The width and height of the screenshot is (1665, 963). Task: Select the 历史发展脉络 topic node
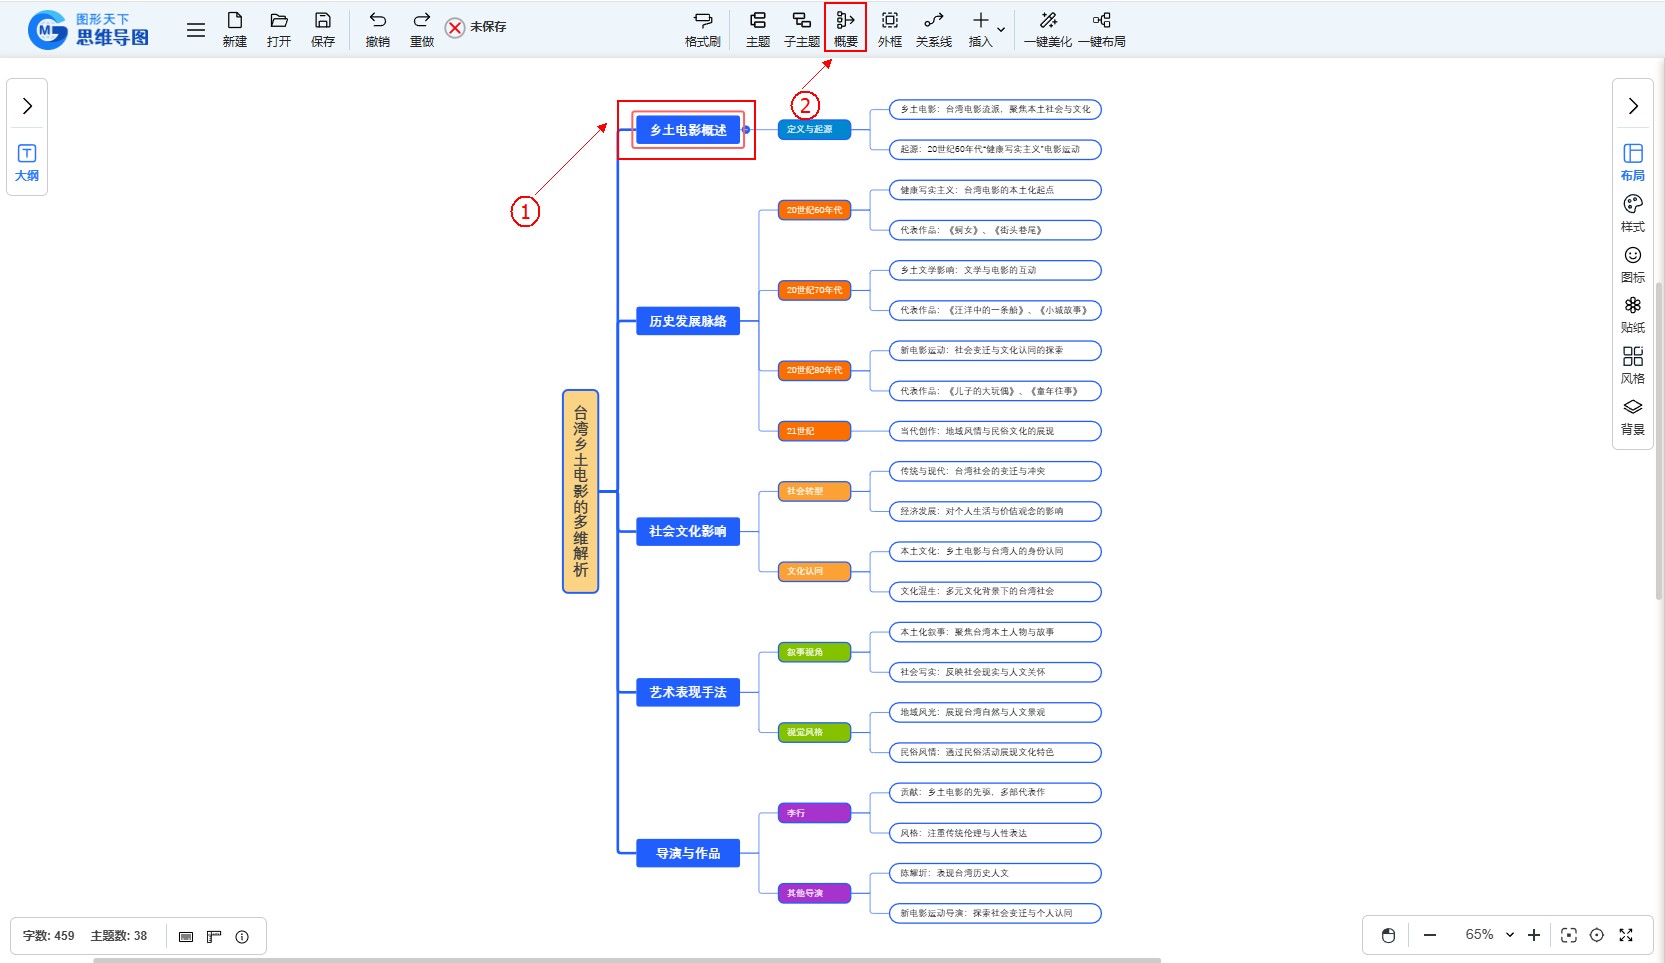tap(688, 321)
